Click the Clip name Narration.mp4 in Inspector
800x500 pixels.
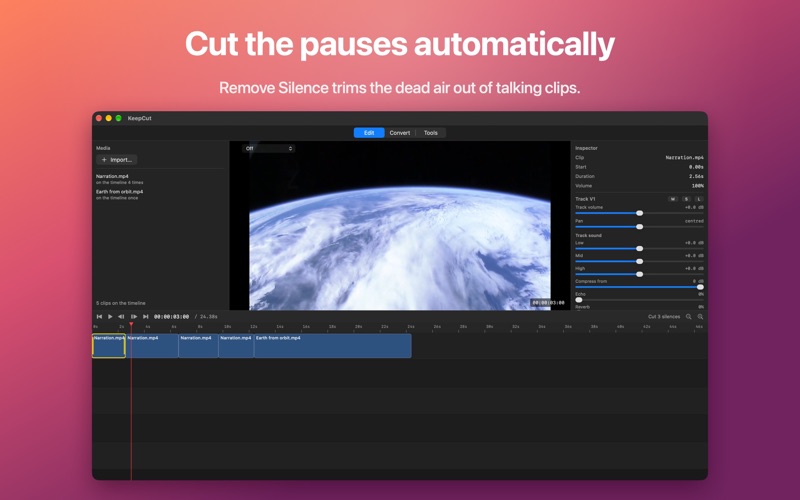pos(685,158)
